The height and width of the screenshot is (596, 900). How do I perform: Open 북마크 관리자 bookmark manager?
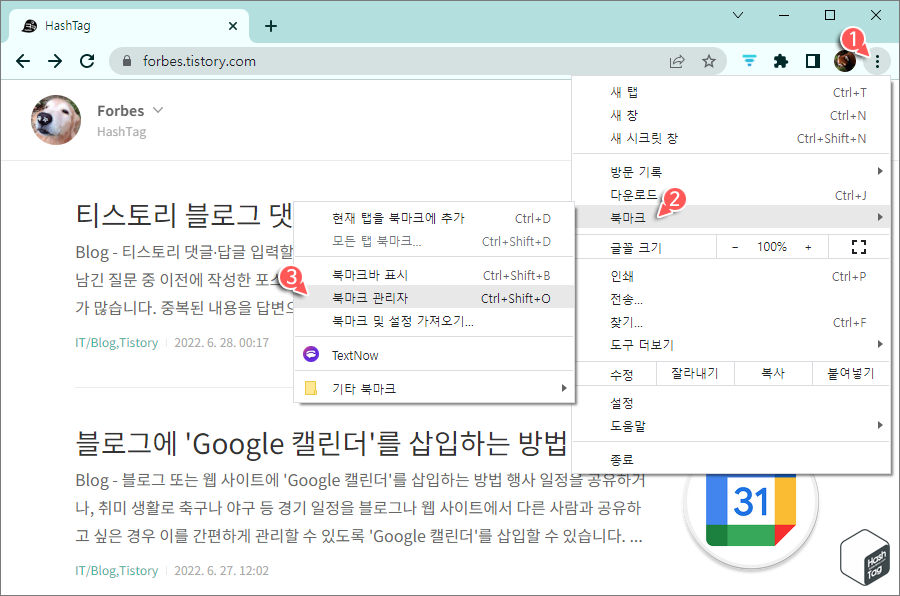(435, 297)
